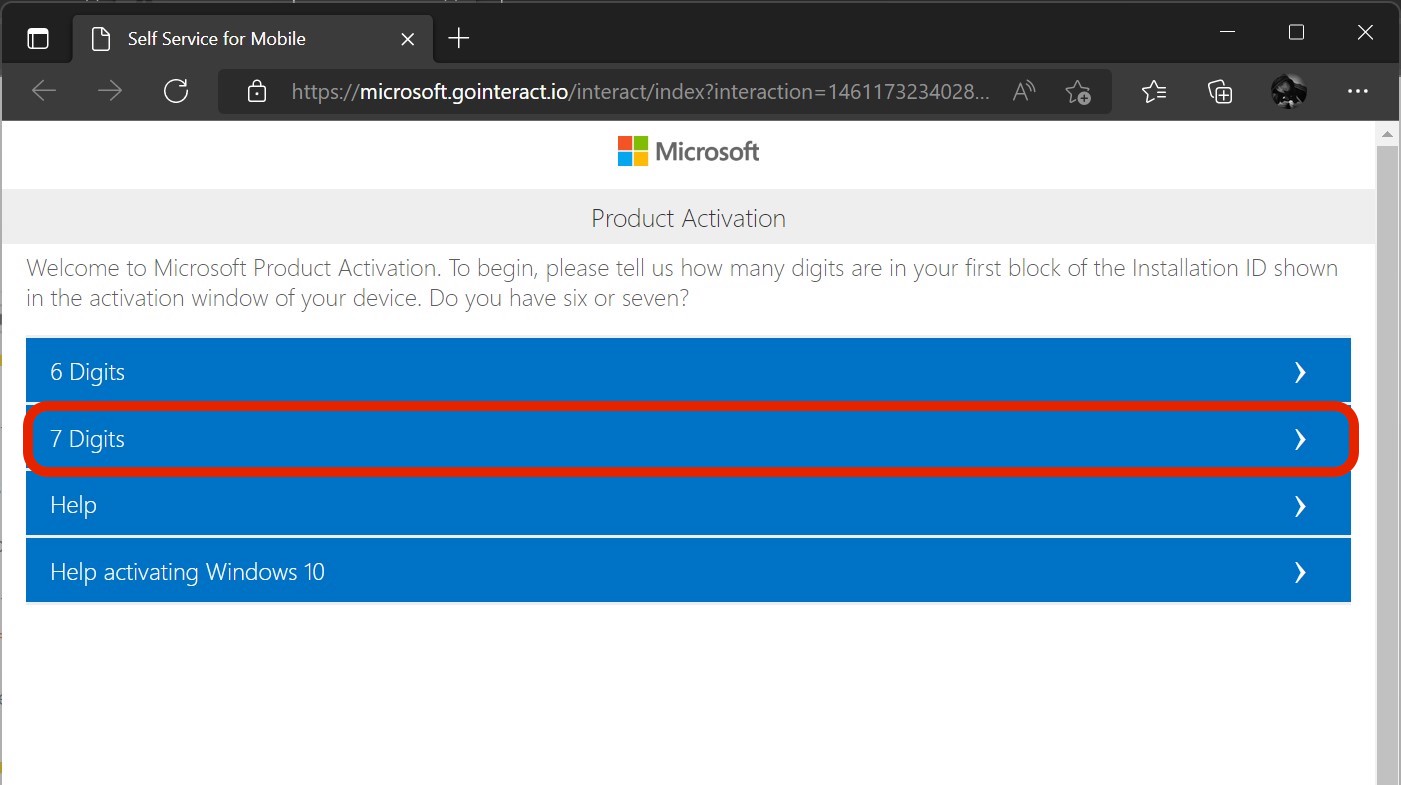Add this page to favorites
Viewport: 1401px width, 785px height.
tap(1077, 92)
